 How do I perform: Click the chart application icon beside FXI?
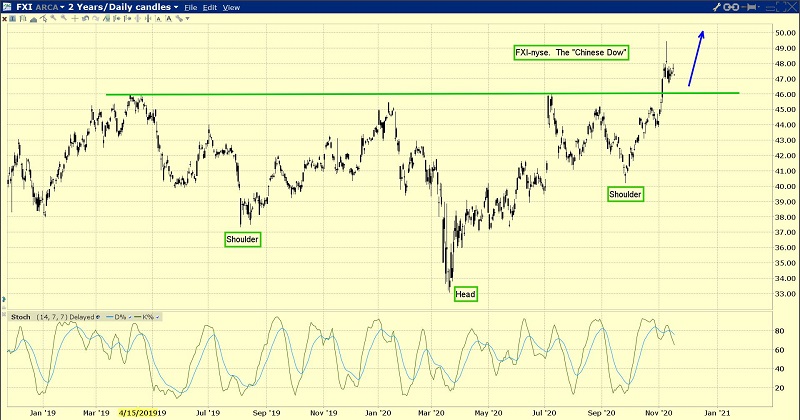[7, 7]
